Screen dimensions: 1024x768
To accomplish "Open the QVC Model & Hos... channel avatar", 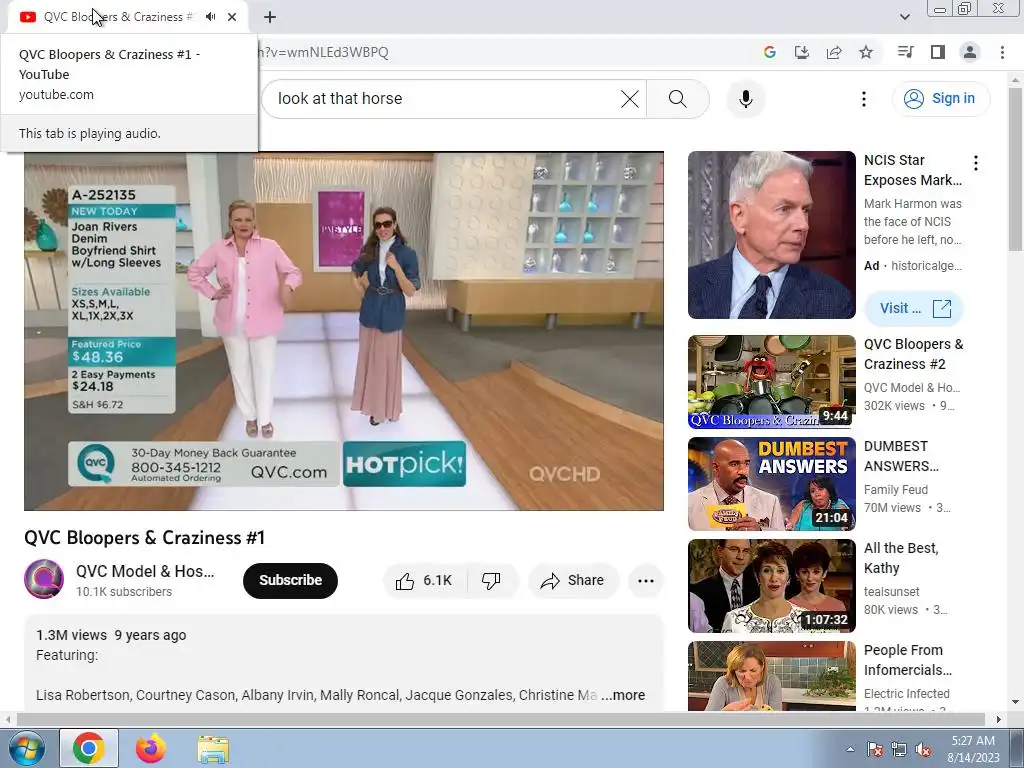I will [44, 579].
